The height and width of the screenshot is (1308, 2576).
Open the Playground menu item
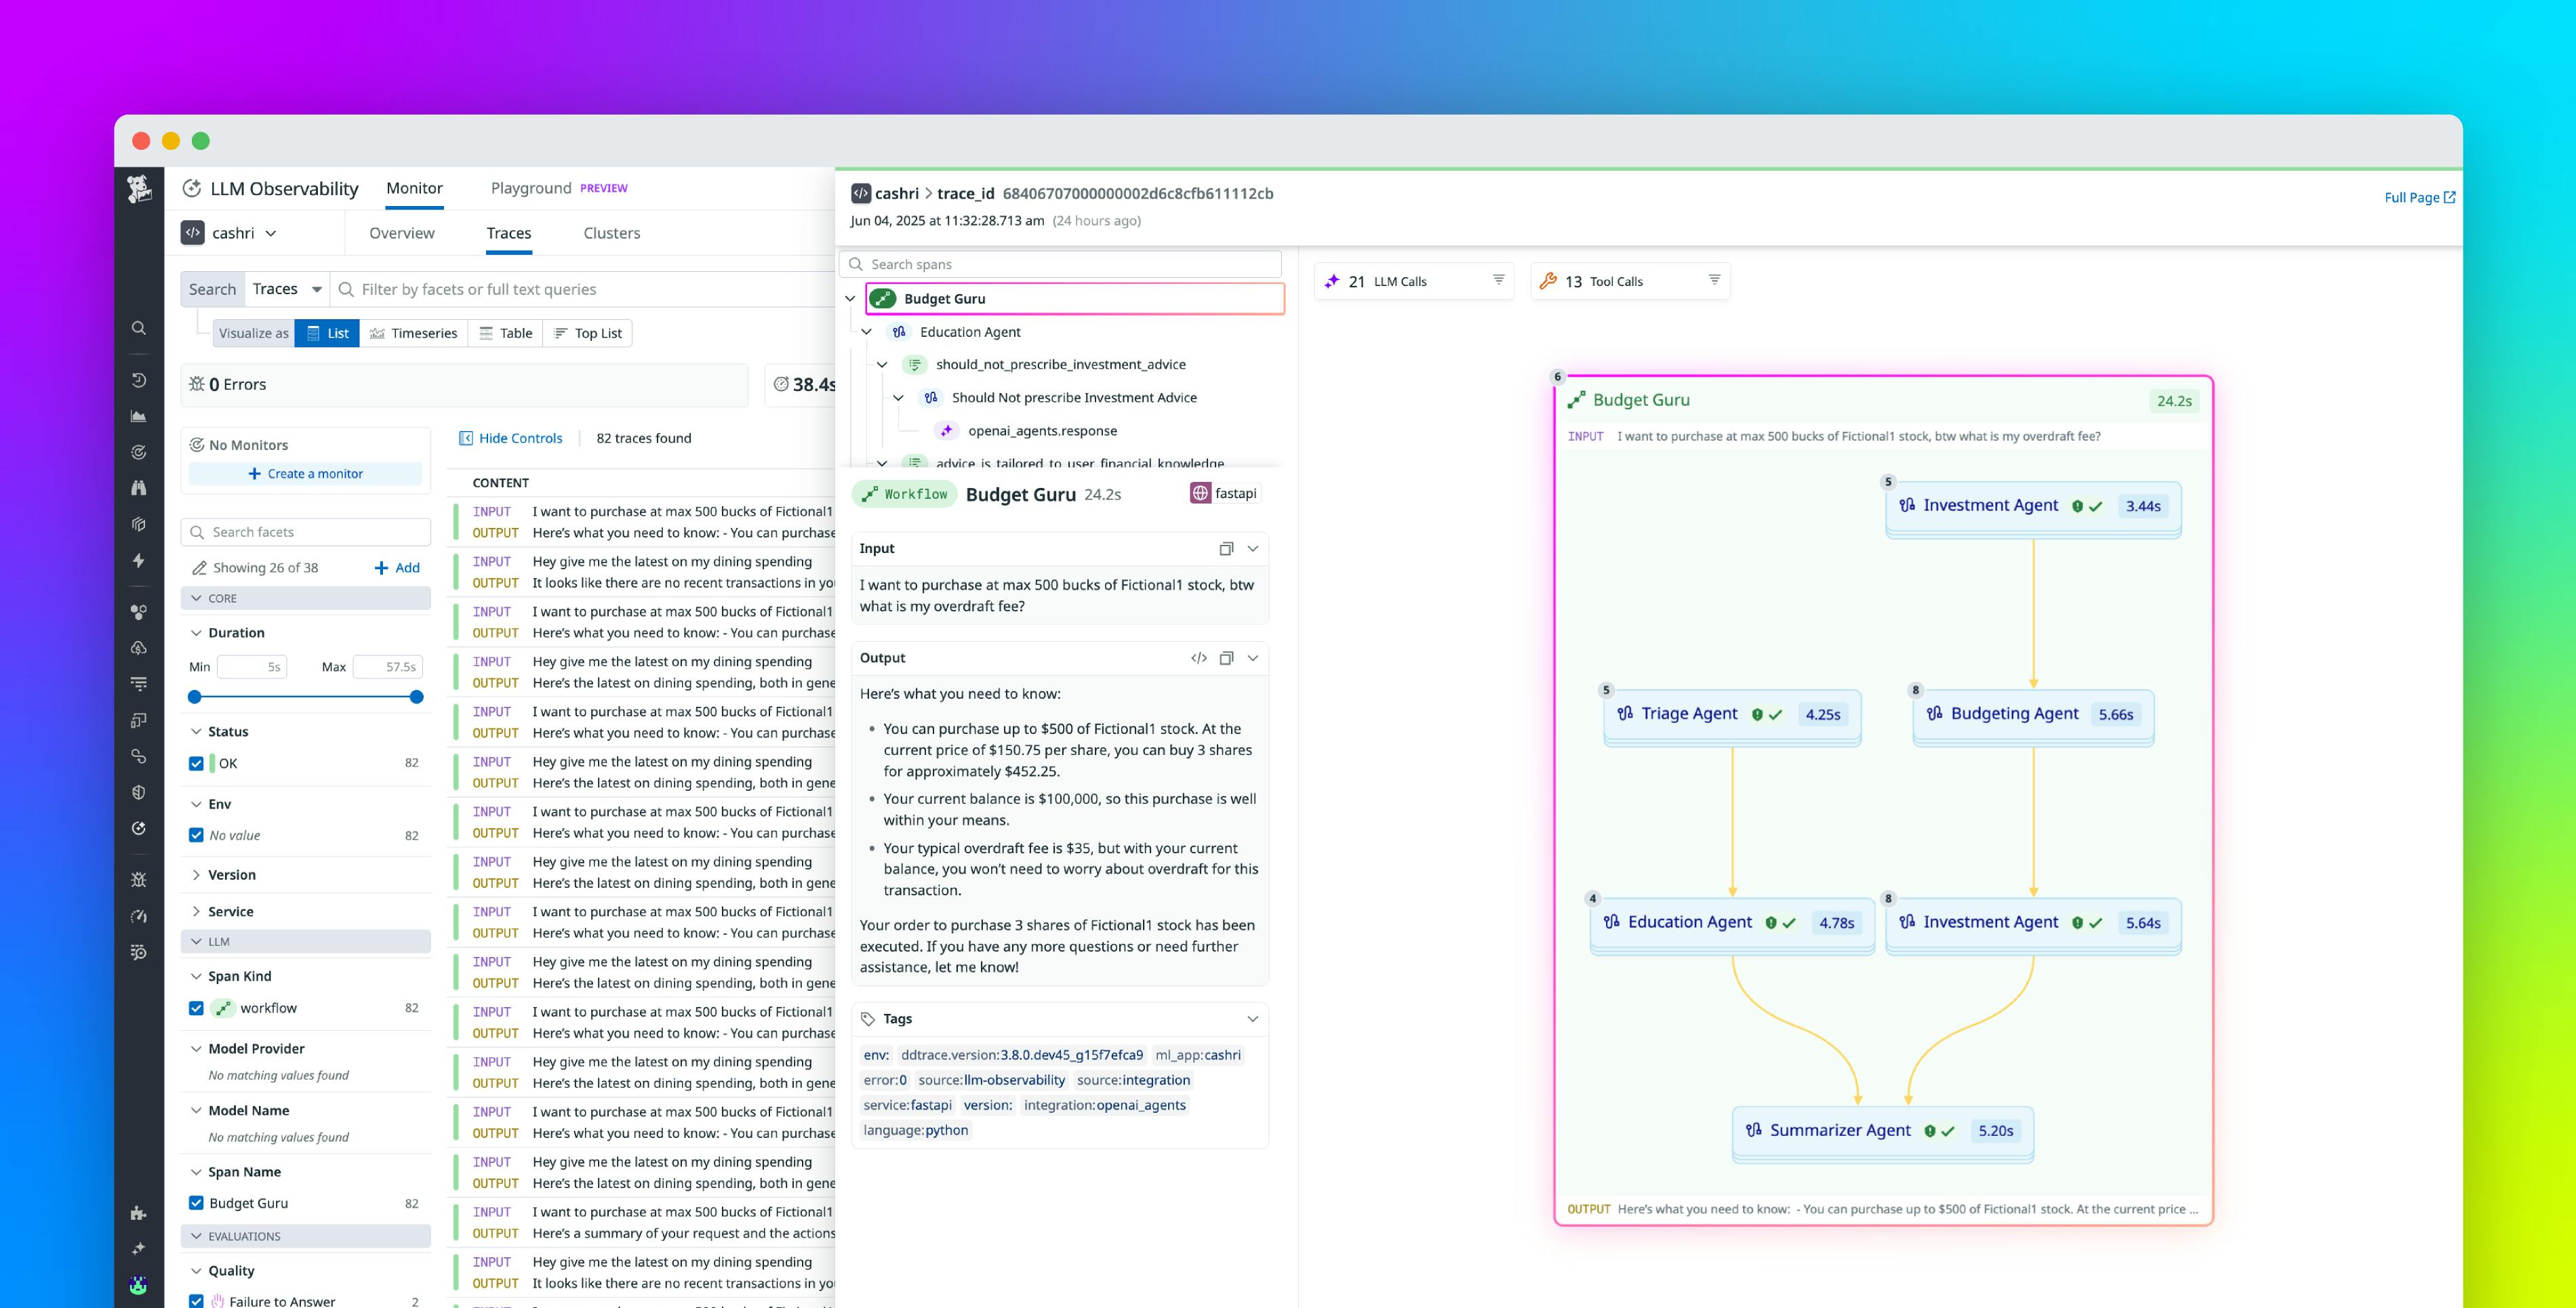(x=531, y=188)
